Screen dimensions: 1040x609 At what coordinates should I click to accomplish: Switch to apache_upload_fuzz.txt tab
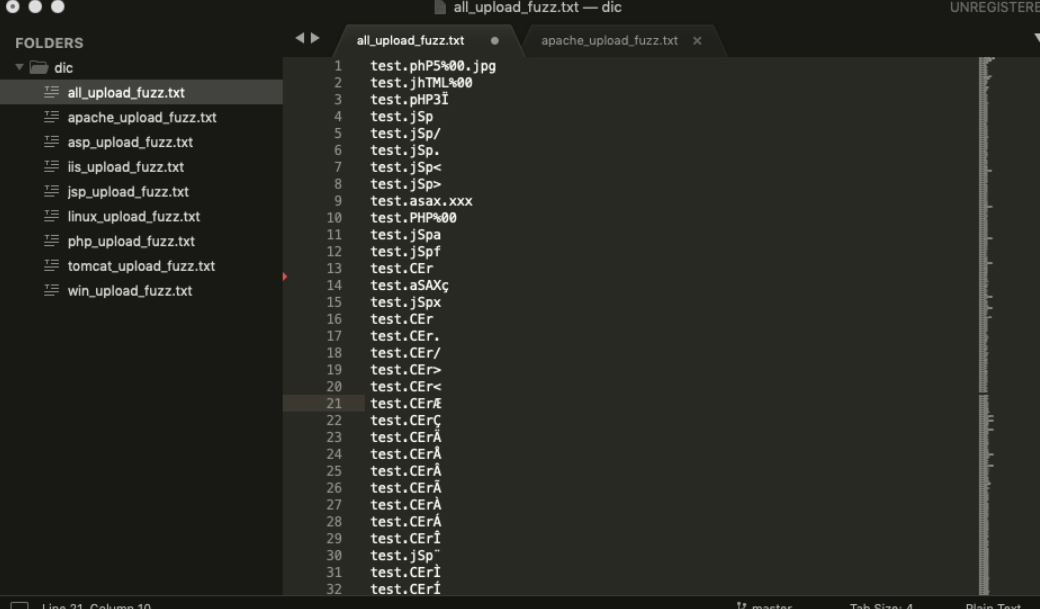coord(609,41)
